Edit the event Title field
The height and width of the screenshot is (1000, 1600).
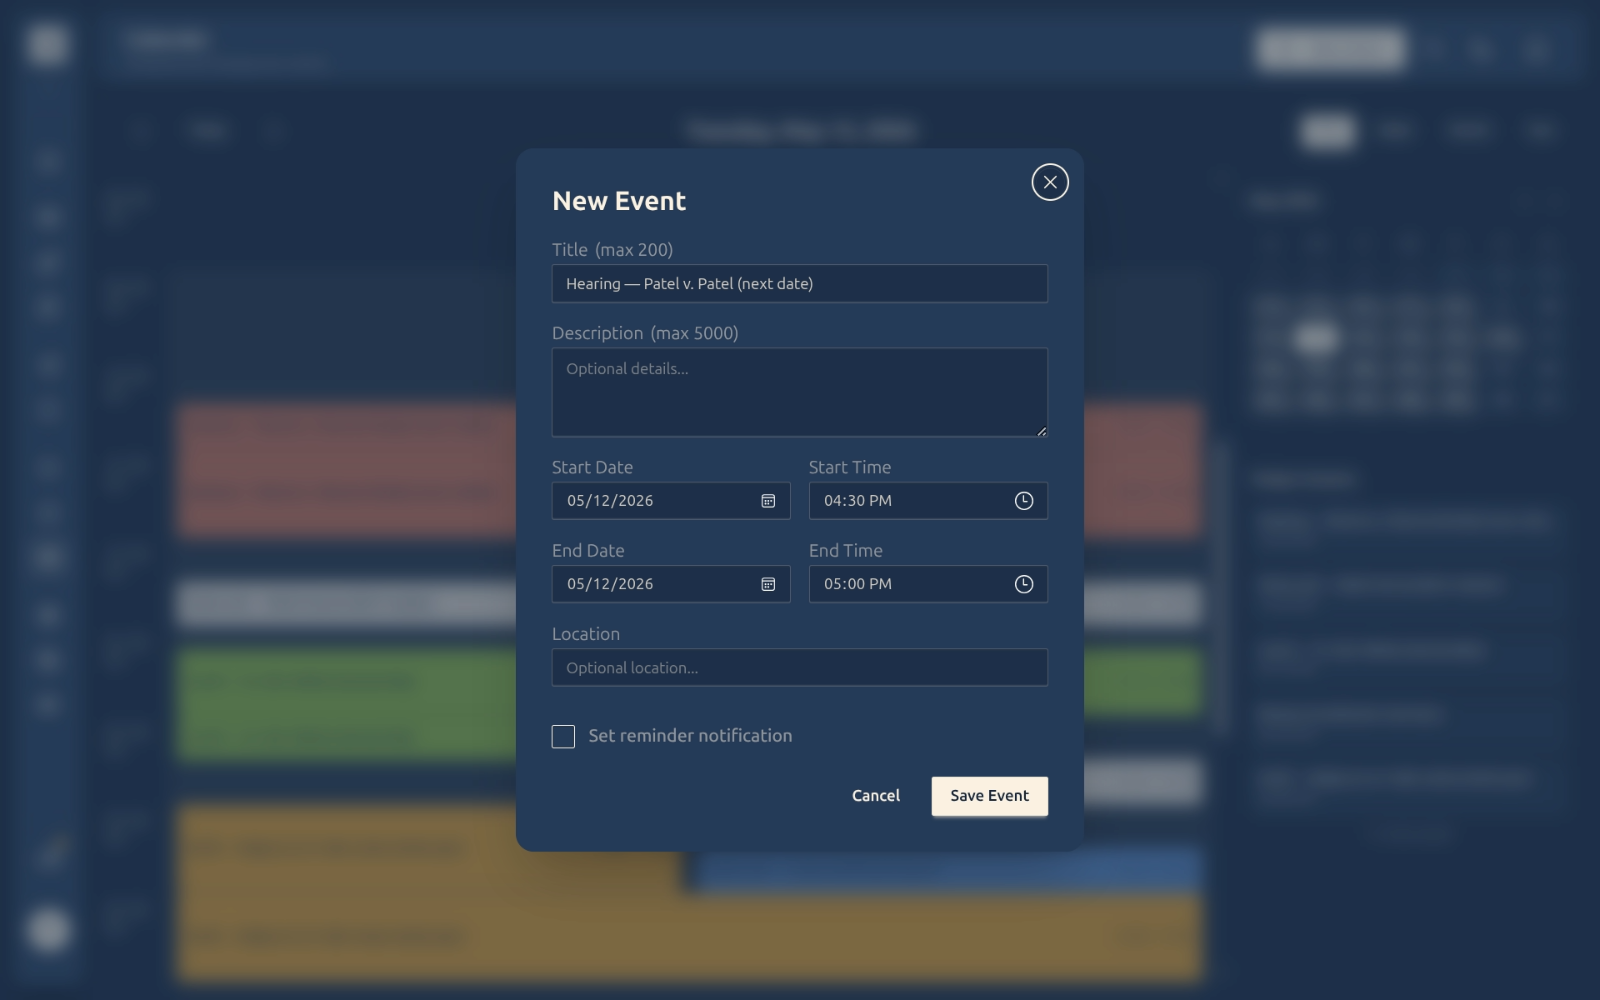coord(800,284)
